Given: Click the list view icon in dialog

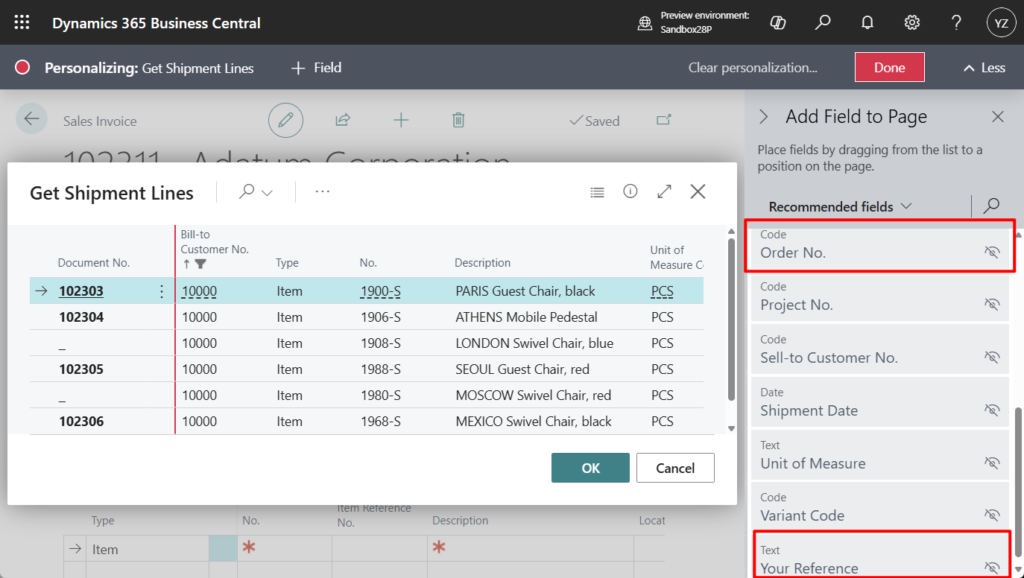Looking at the screenshot, I should tap(597, 192).
